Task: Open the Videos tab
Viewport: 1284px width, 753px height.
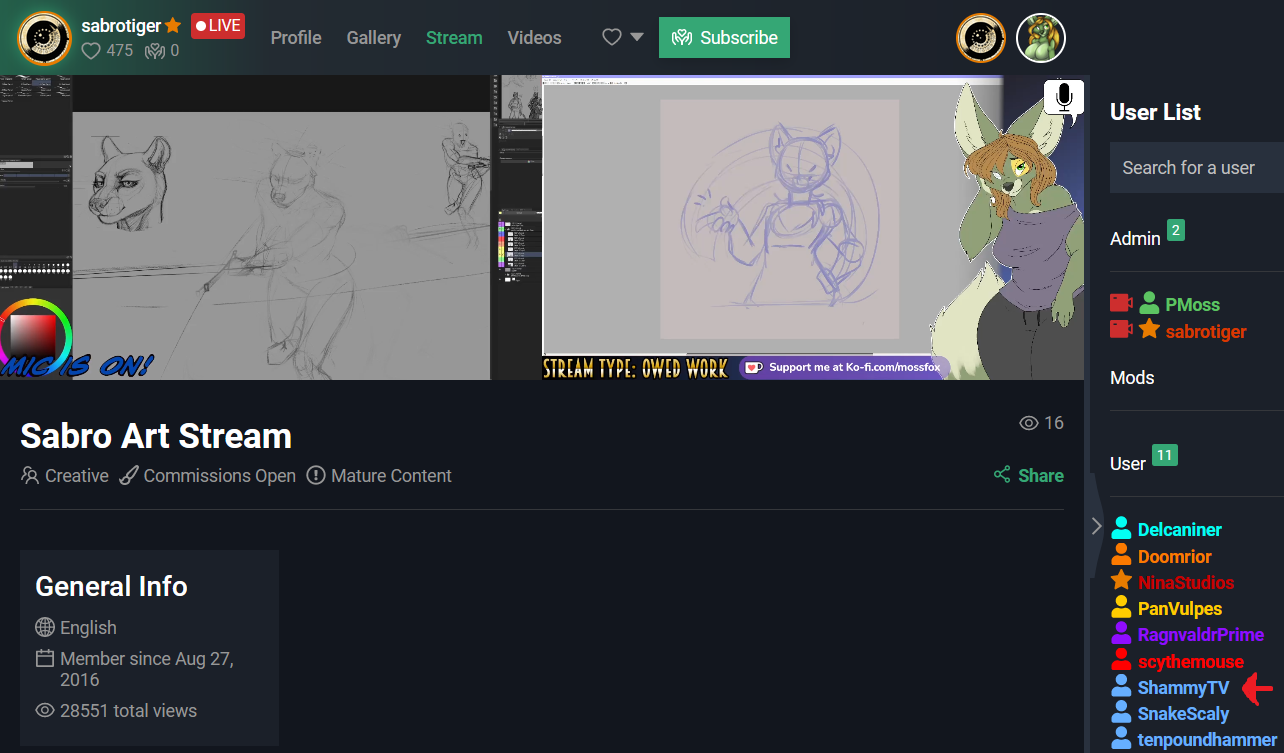Action: click(x=534, y=38)
